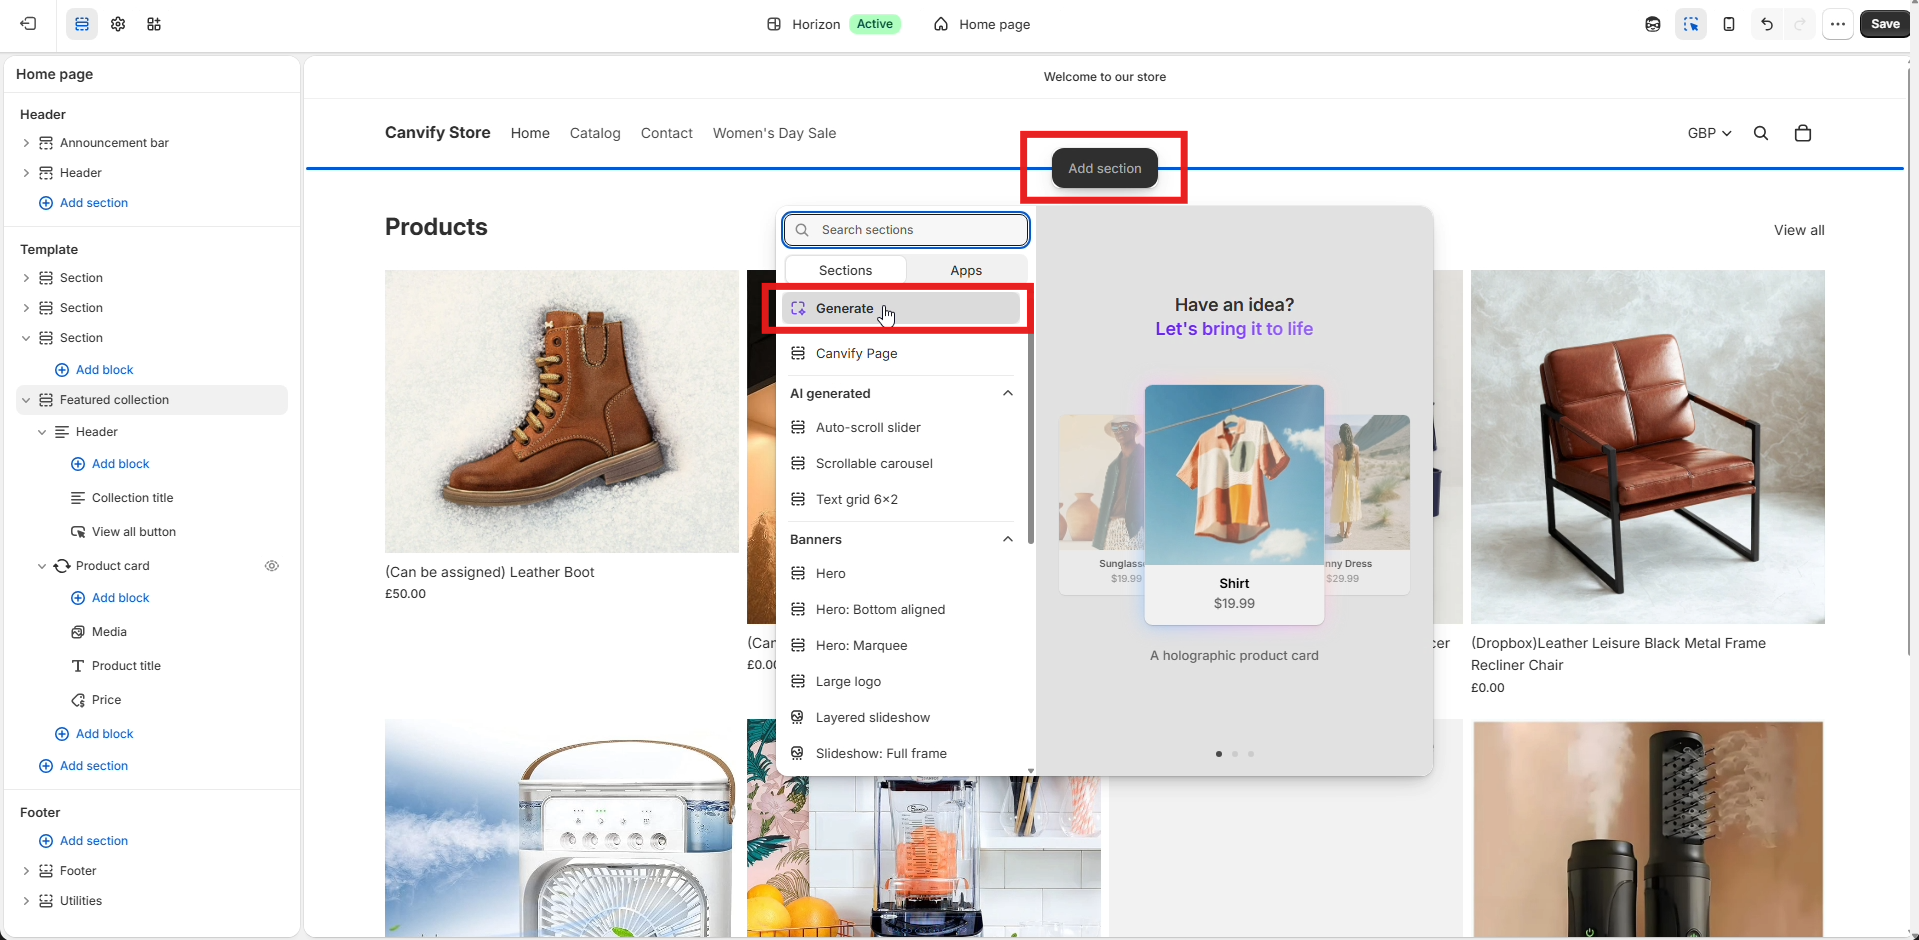The height and width of the screenshot is (940, 1919).
Task: Select the first carousel dot in preview
Action: (x=1218, y=754)
